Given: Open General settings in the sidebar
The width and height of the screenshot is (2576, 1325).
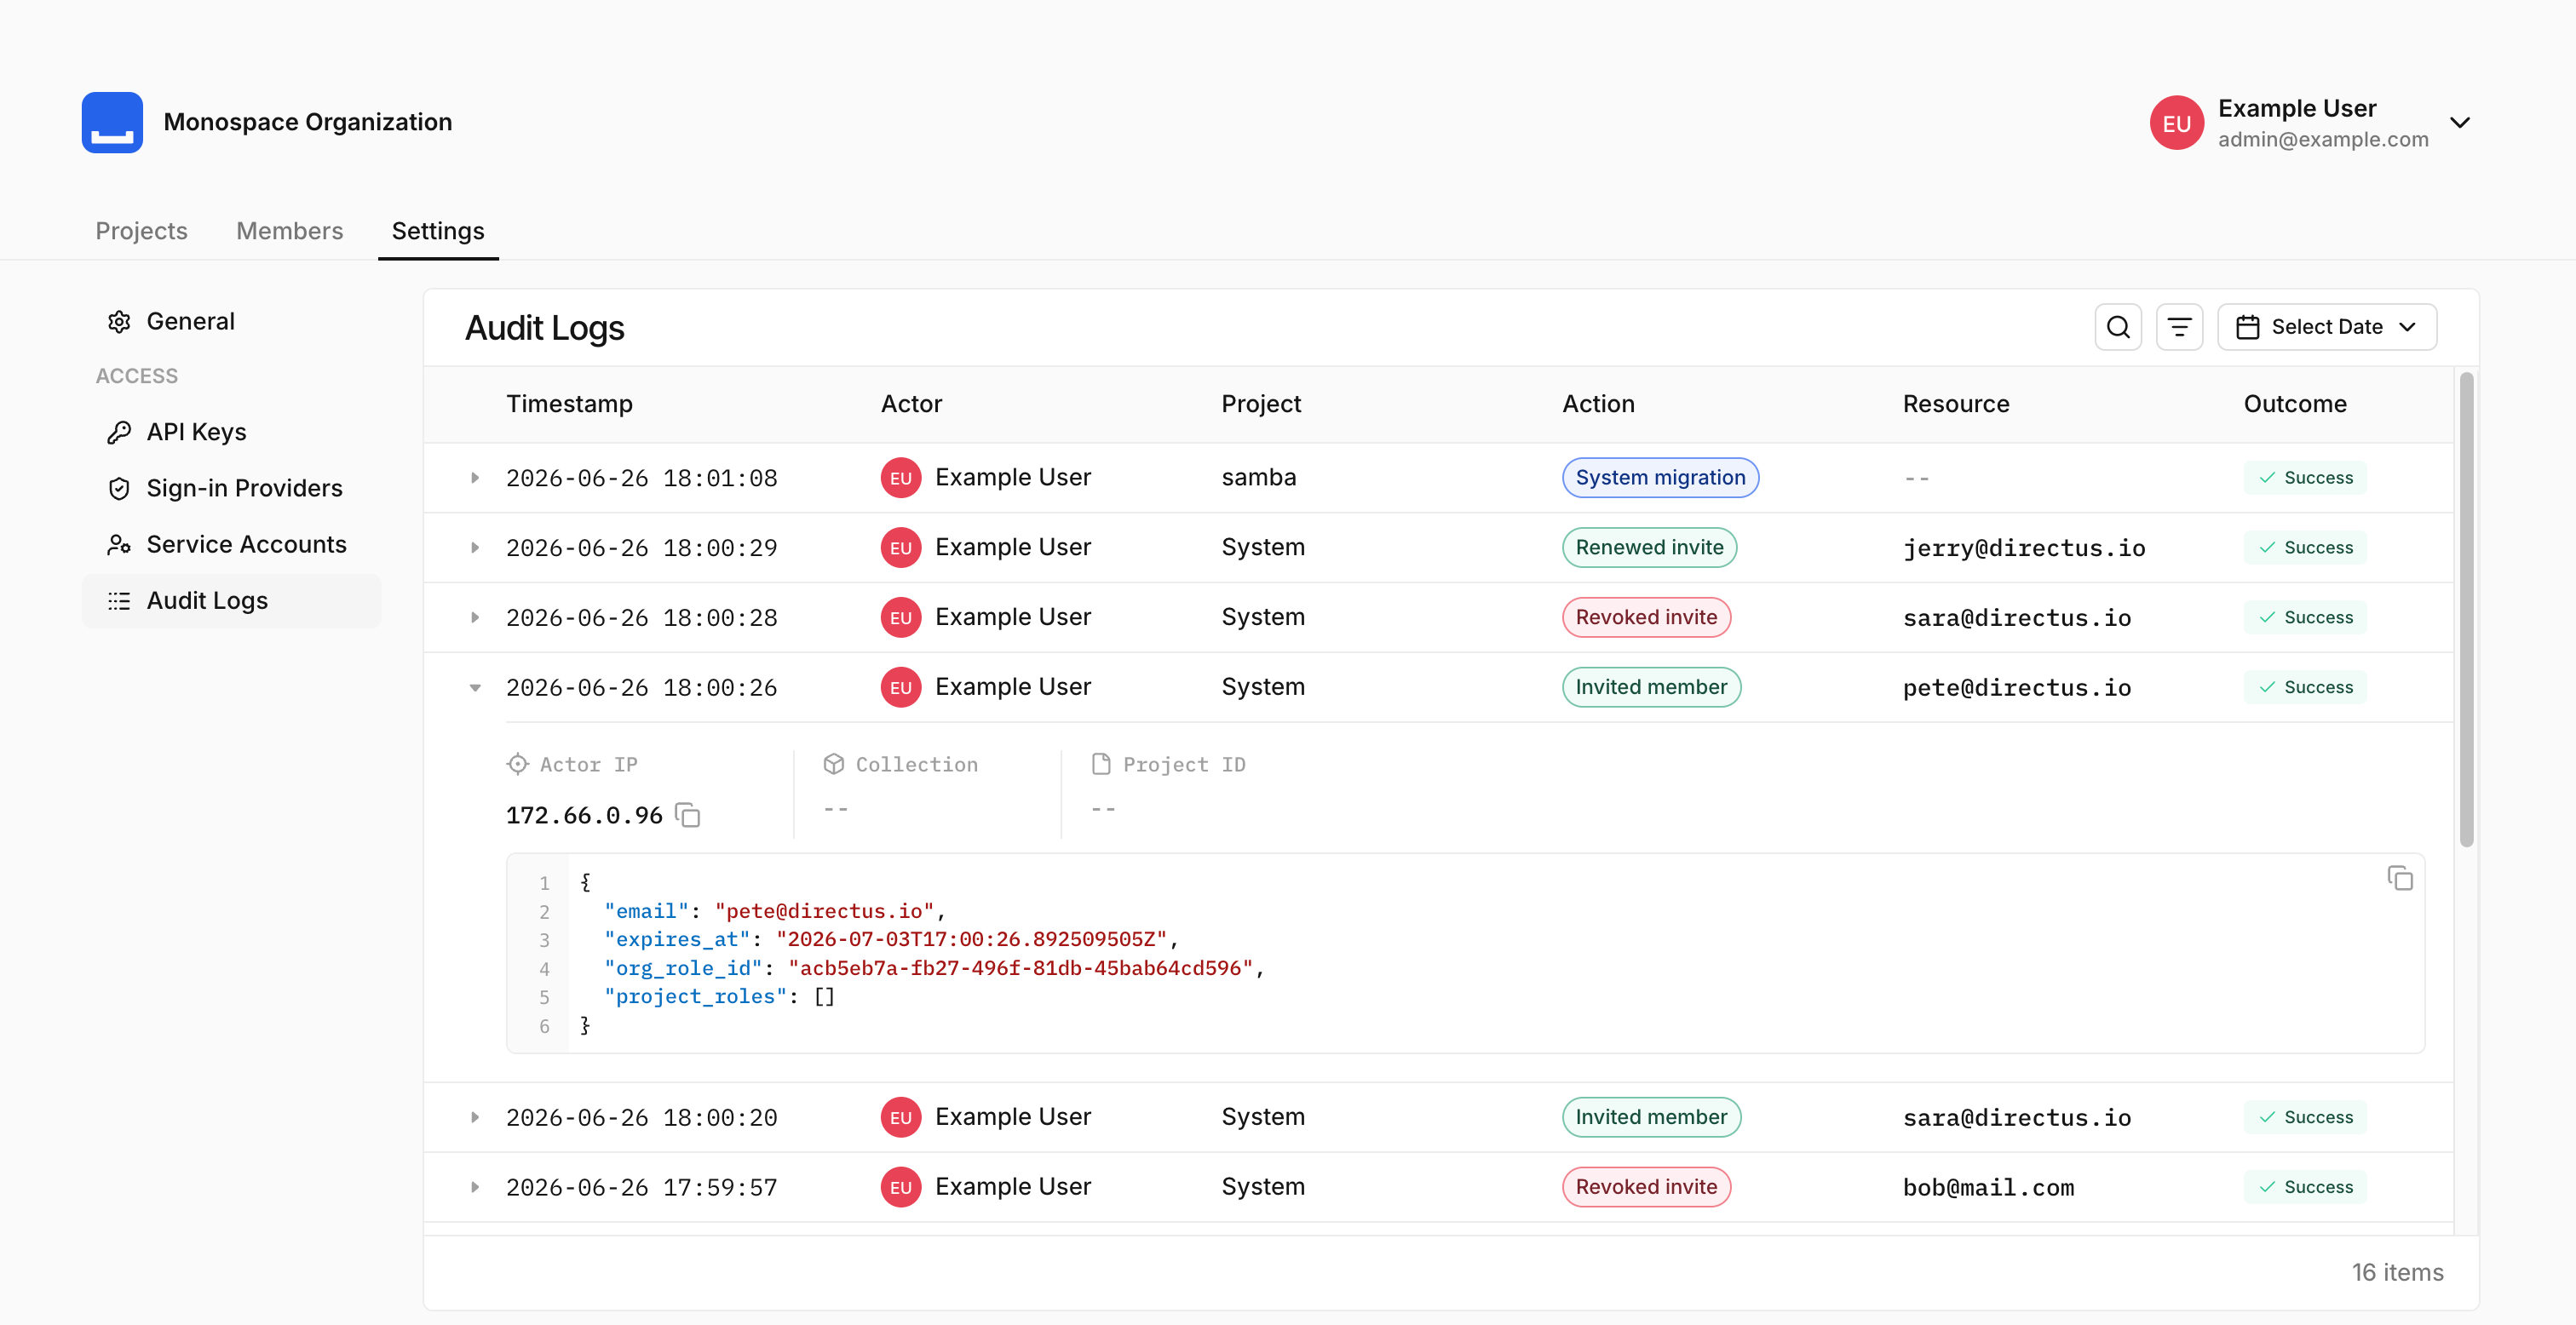Looking at the screenshot, I should [x=231, y=321].
